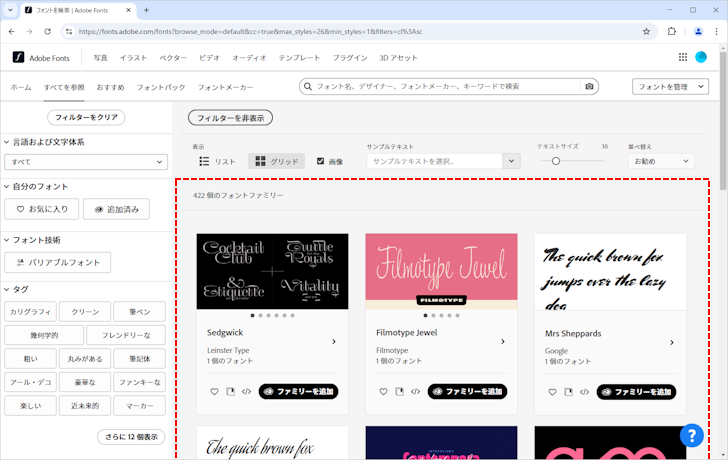728x460 pixels.
Task: Uncheck the 画像 images checkbox
Action: coord(321,161)
